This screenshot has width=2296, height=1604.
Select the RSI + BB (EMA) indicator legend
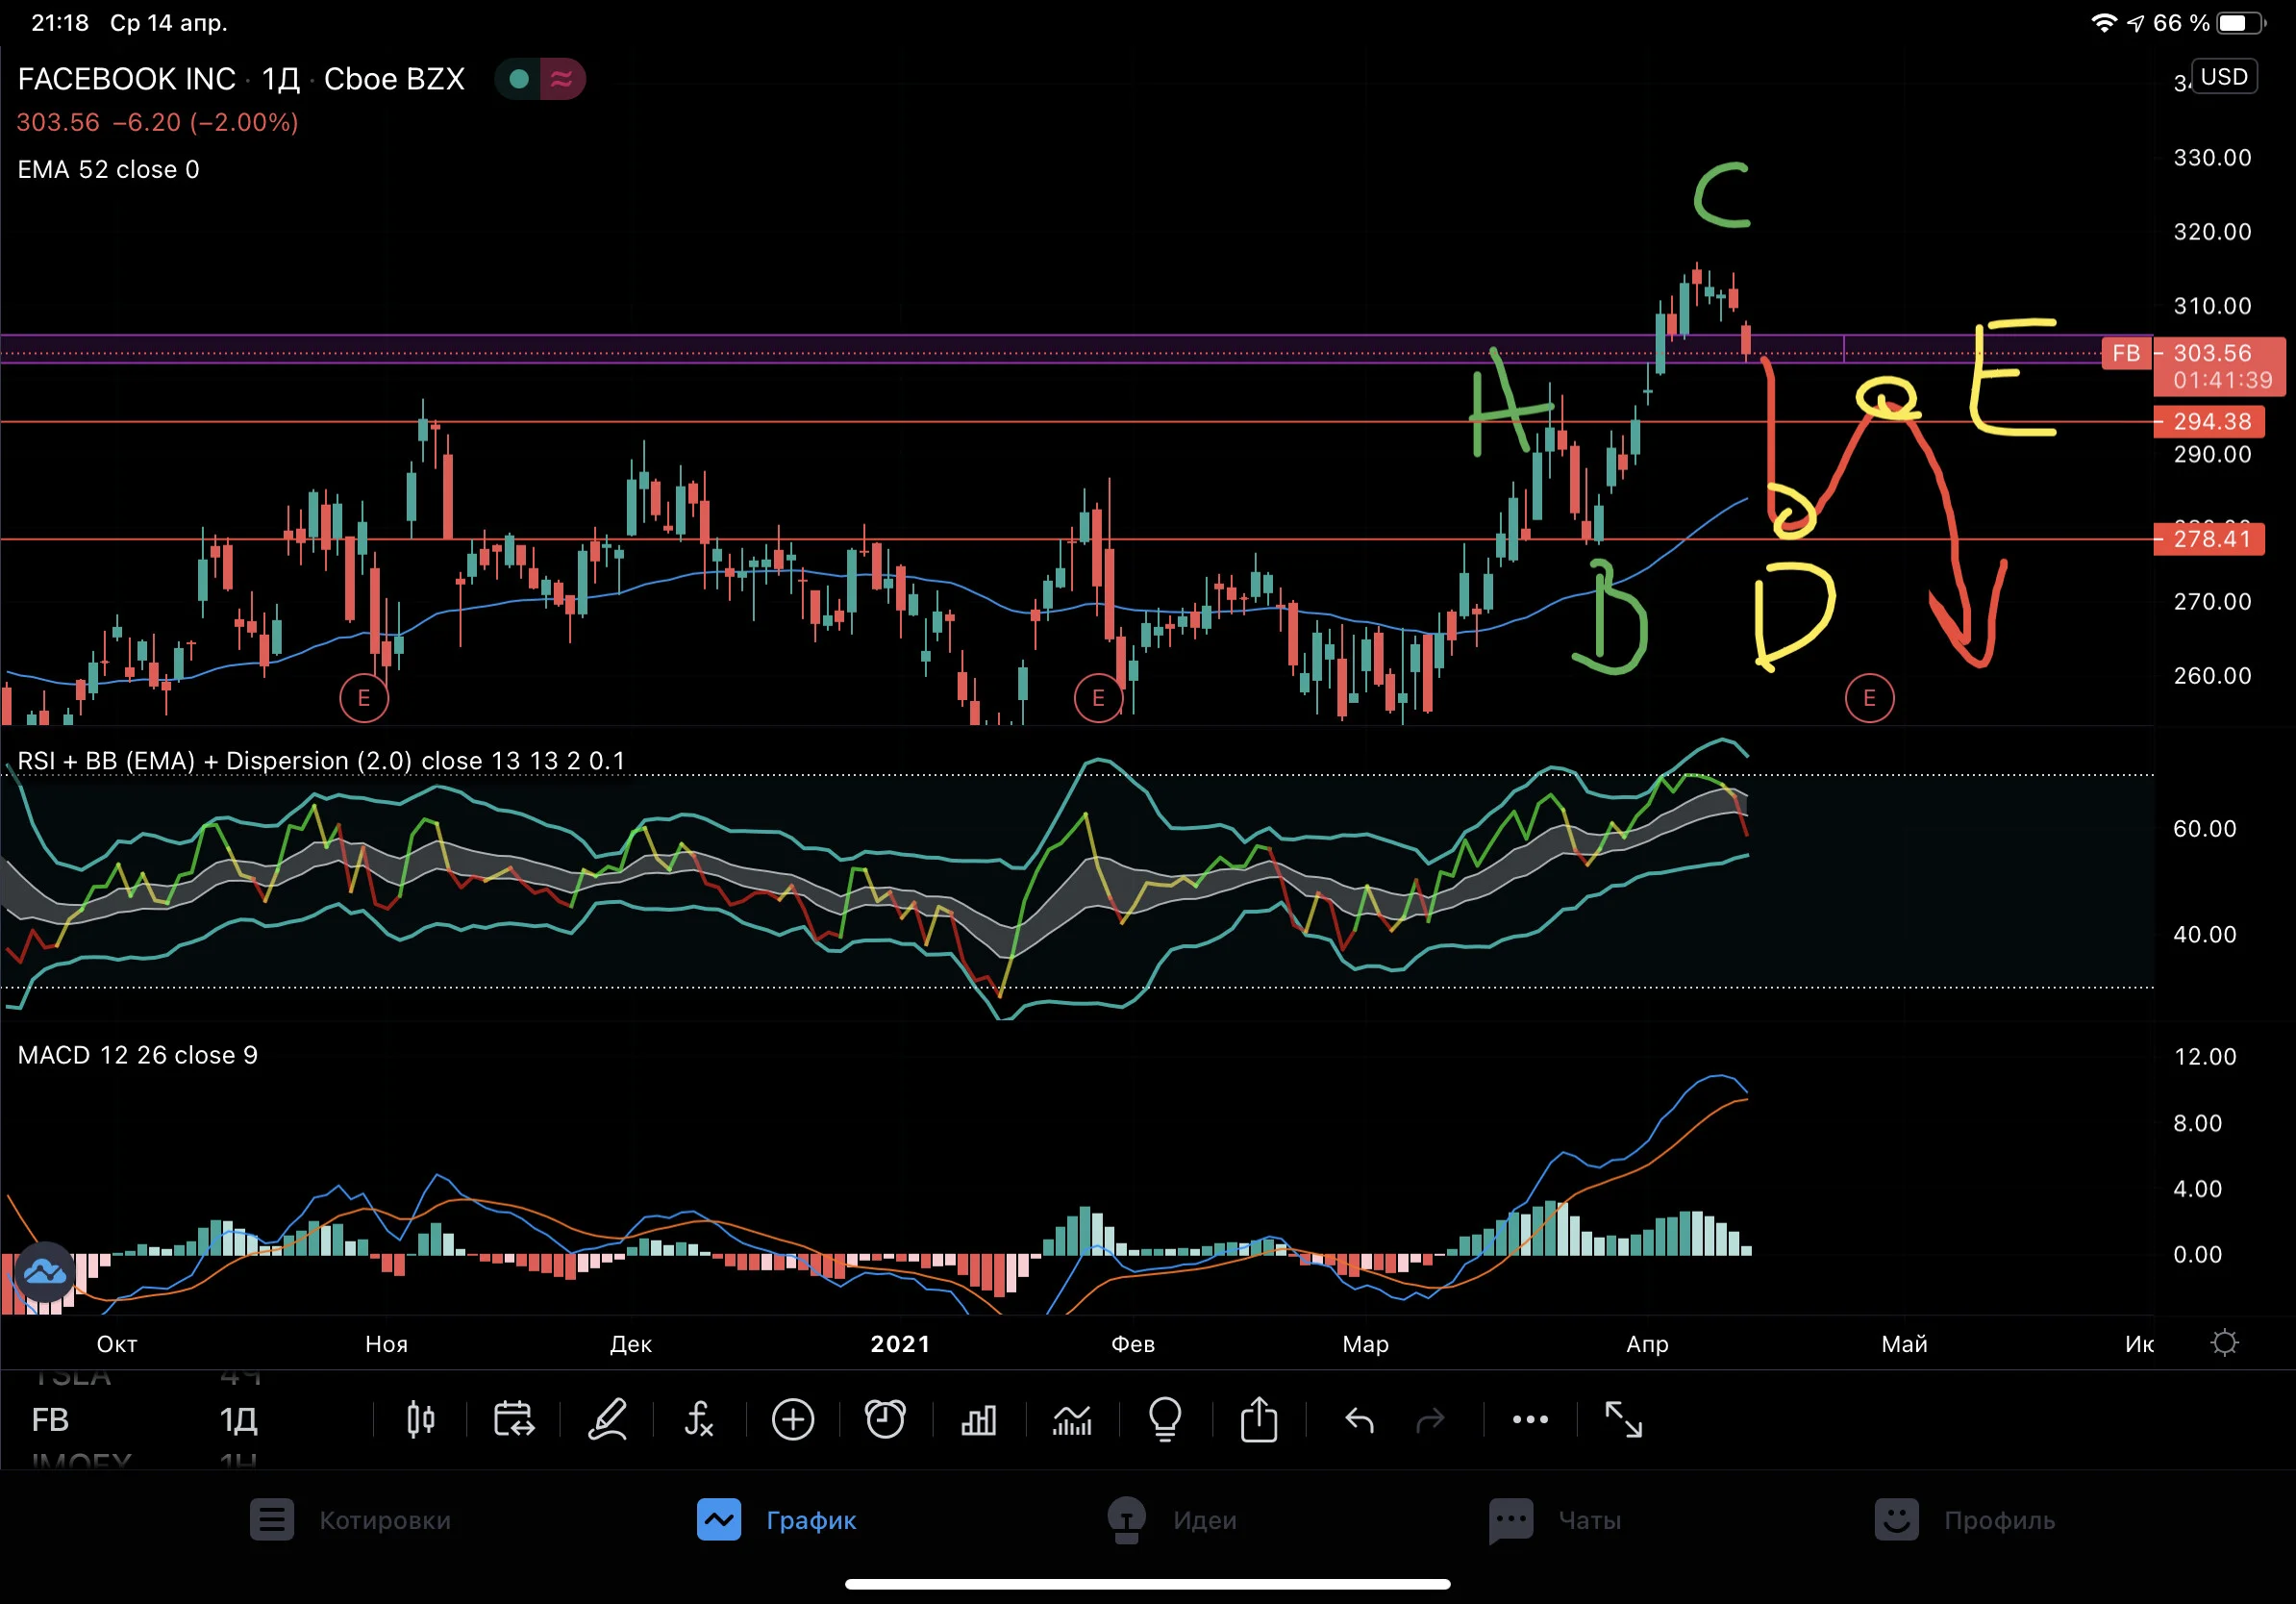321,761
